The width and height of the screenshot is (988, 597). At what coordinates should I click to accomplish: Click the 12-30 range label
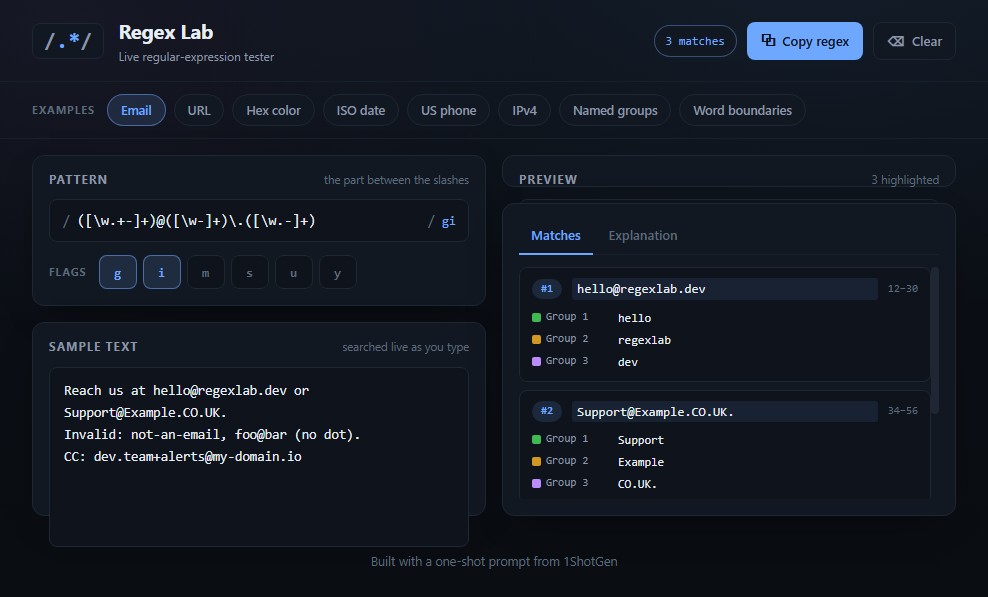point(903,289)
